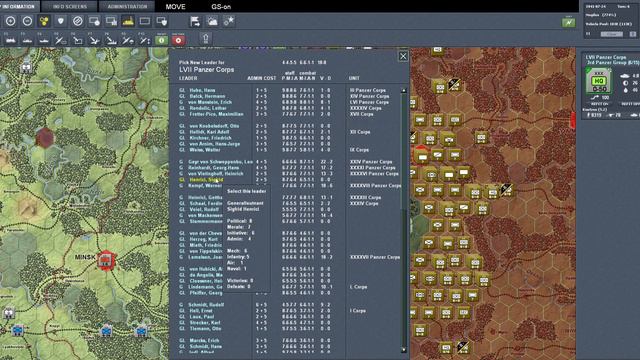Screen dimensions: 640x360
Task: Pick leader Laux, Paul
Action: pos(201,317)
